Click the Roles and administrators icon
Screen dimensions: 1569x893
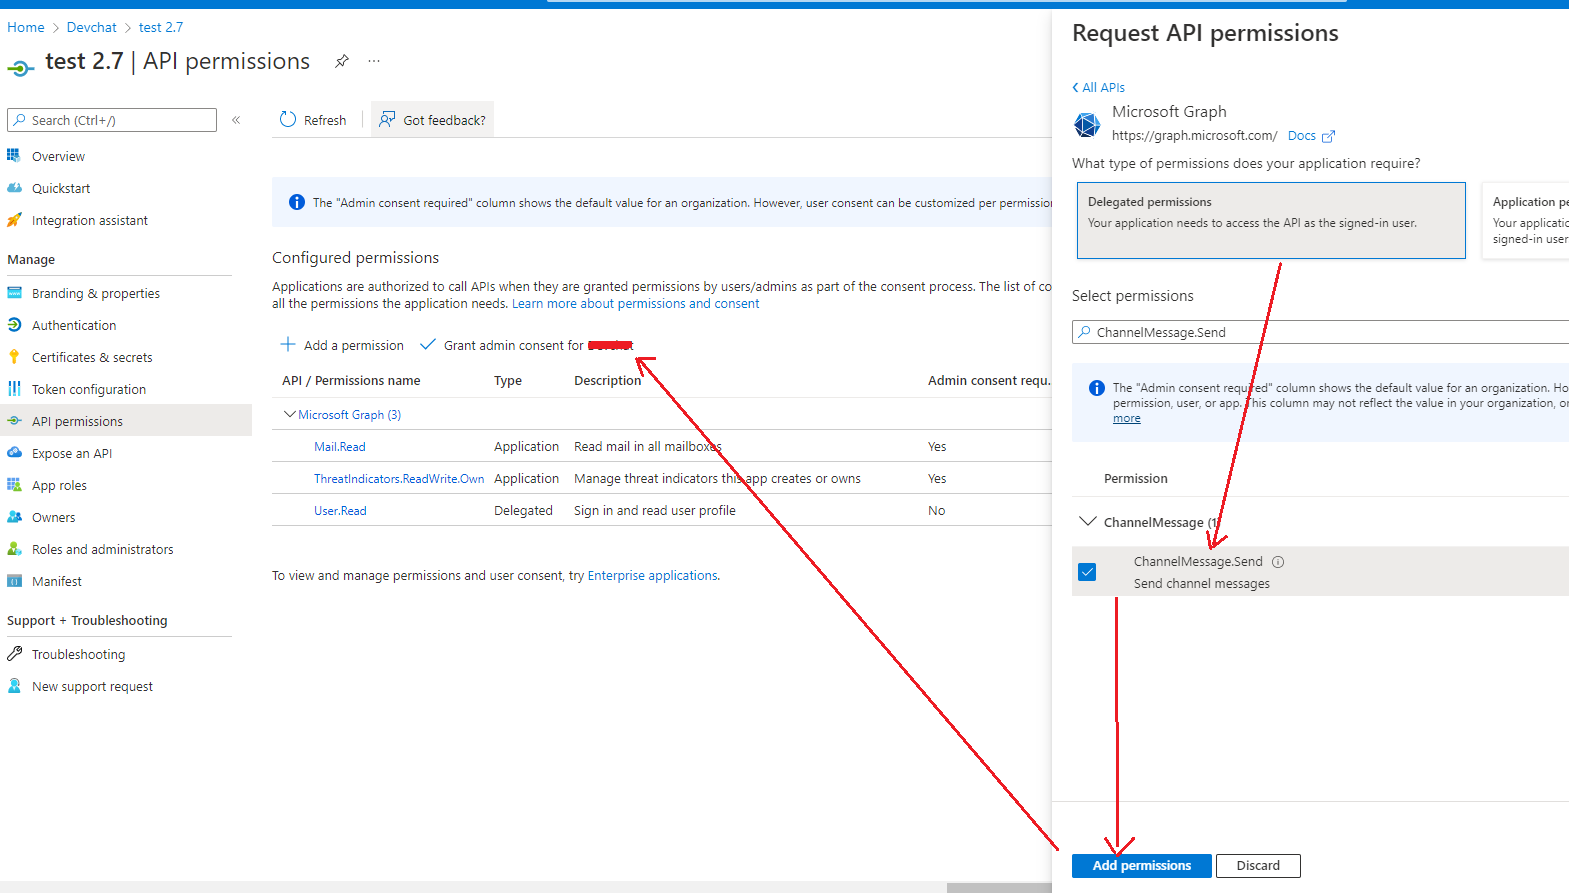pos(14,549)
